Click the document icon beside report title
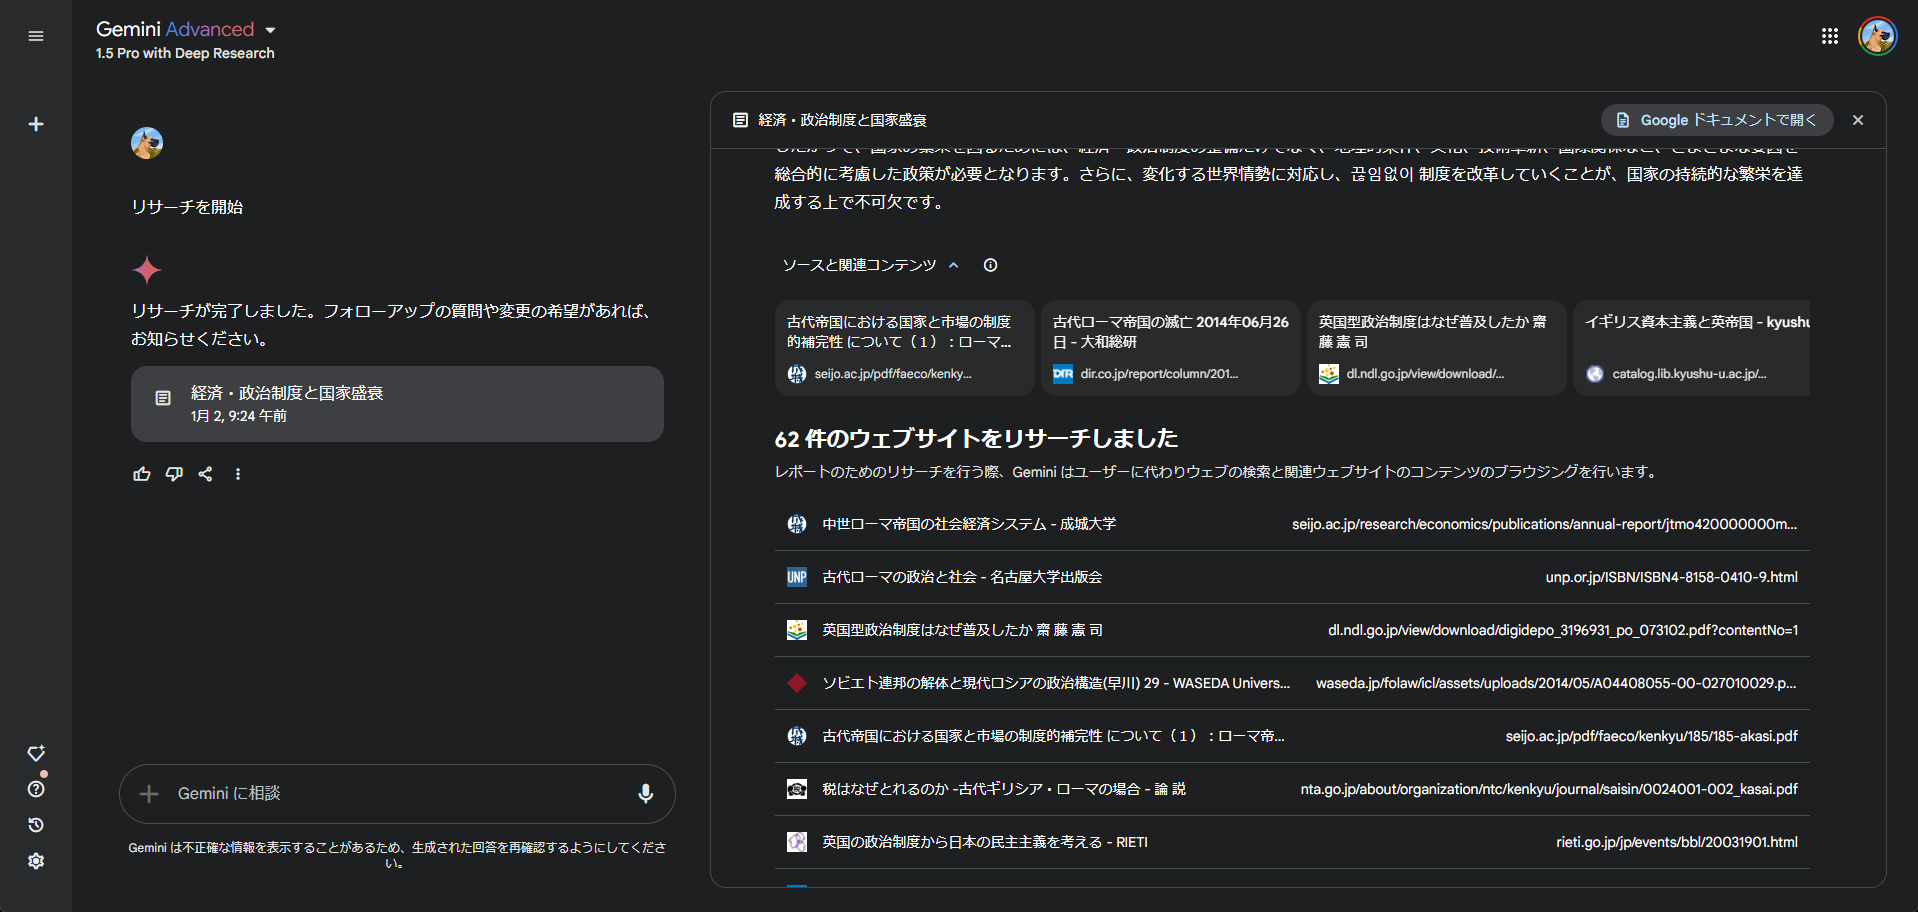The height and width of the screenshot is (912, 1918). tap(740, 120)
